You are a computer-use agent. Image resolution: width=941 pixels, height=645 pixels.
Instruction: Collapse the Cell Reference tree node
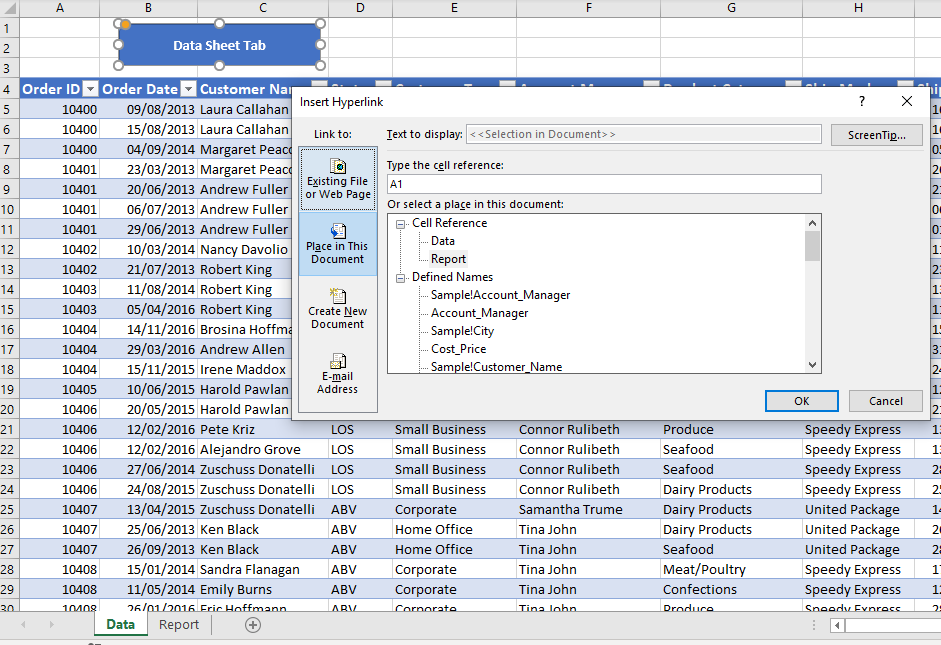401,224
